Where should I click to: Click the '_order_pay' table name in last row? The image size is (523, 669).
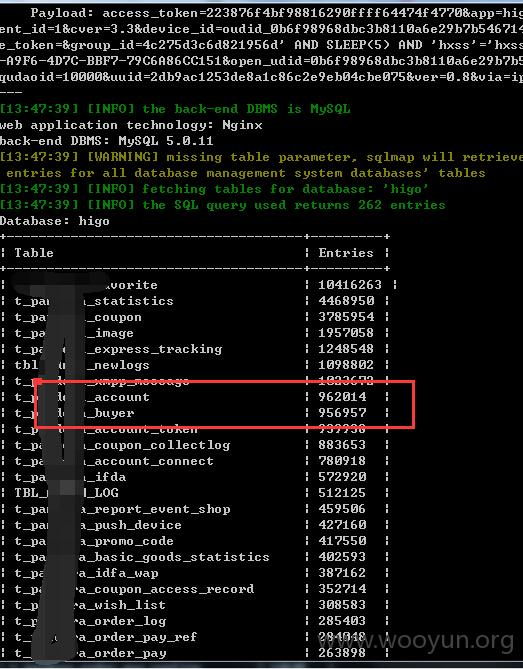(x=90, y=653)
